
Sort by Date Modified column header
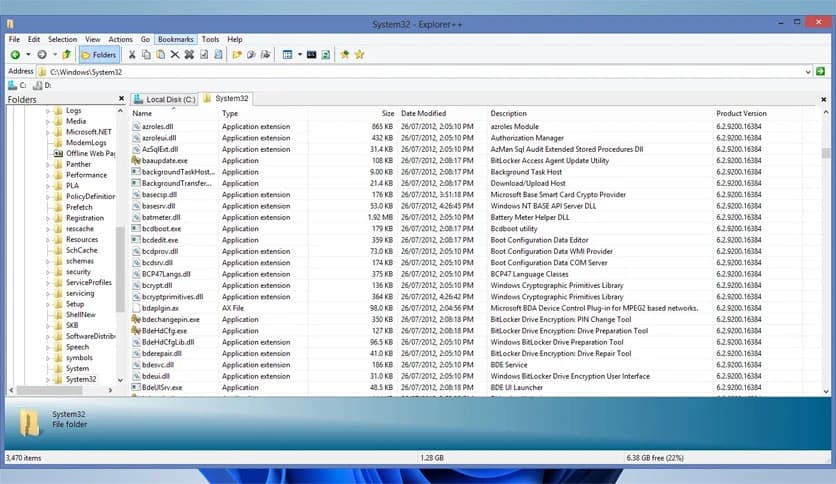442,114
